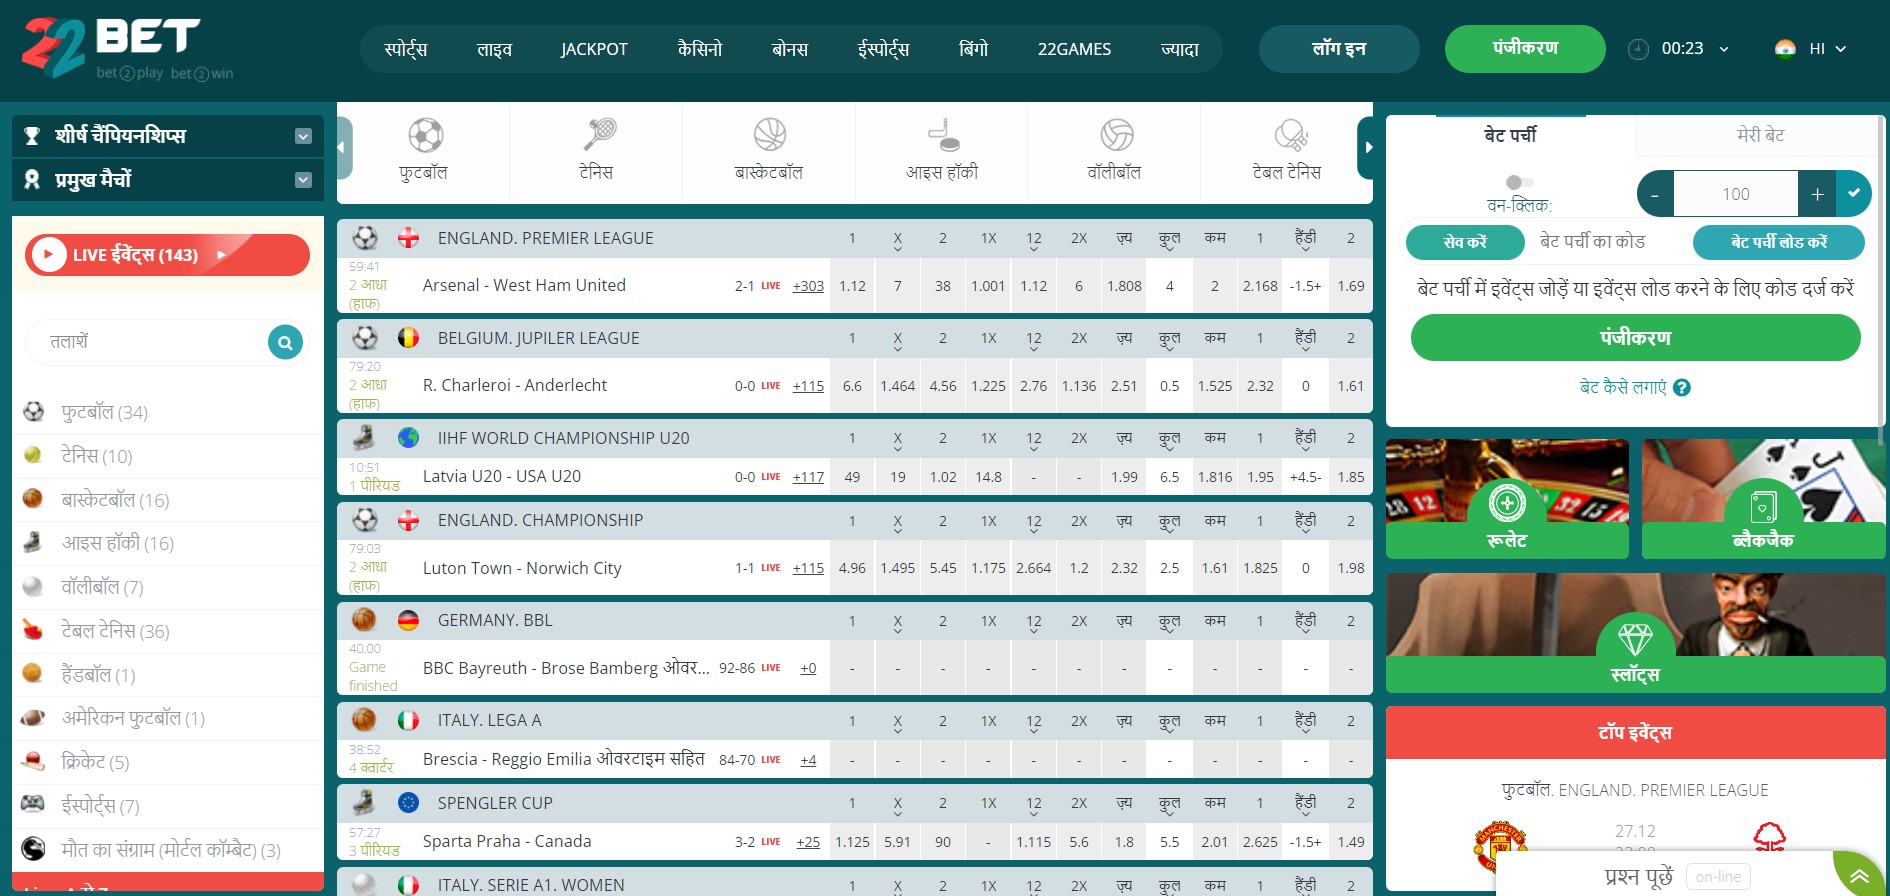Viewport: 1890px width, 896px height.
Task: Open the Table Tennis icon in carousel
Action: (x=1290, y=135)
